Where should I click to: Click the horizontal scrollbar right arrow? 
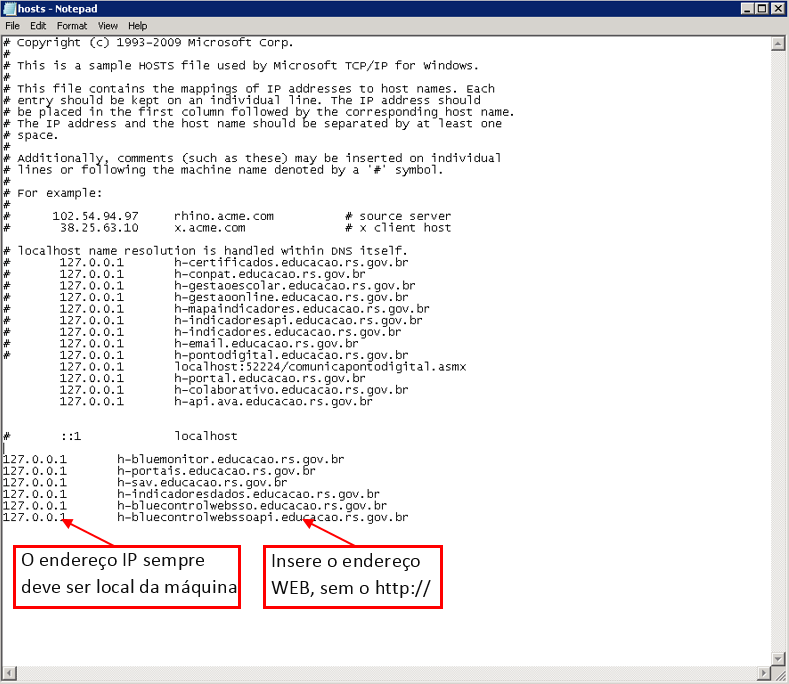pos(764,673)
